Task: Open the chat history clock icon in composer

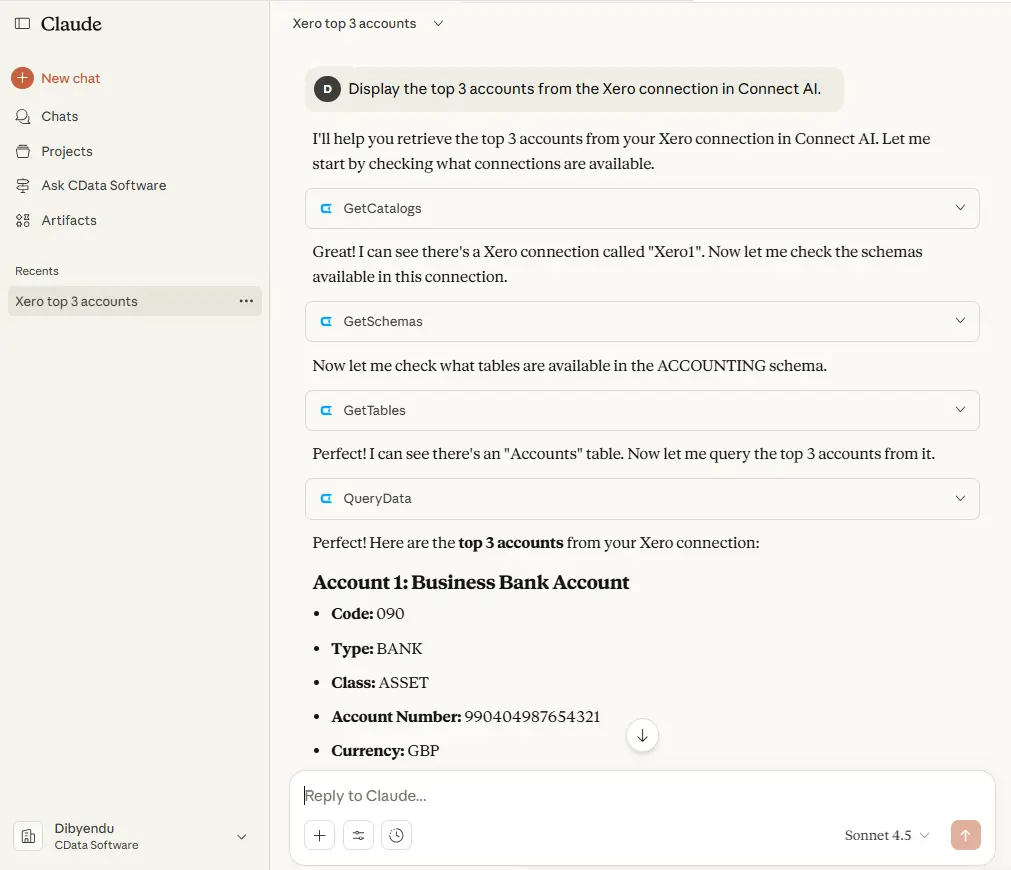Action: (x=396, y=835)
